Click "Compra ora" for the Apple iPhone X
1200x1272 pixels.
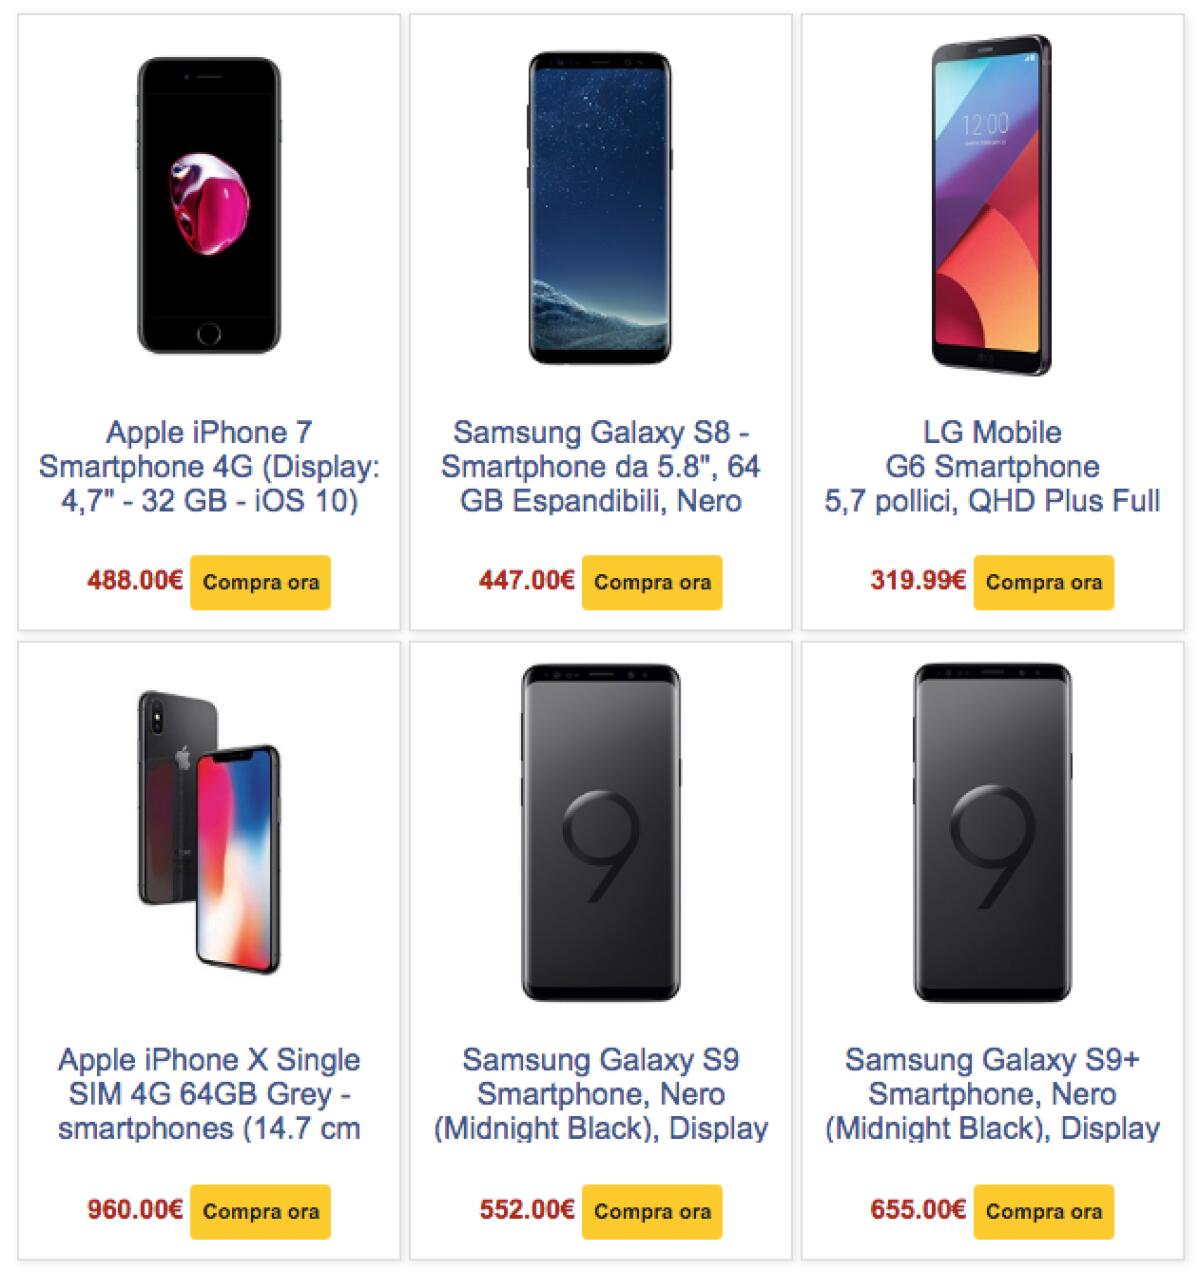pyautogui.click(x=260, y=1211)
